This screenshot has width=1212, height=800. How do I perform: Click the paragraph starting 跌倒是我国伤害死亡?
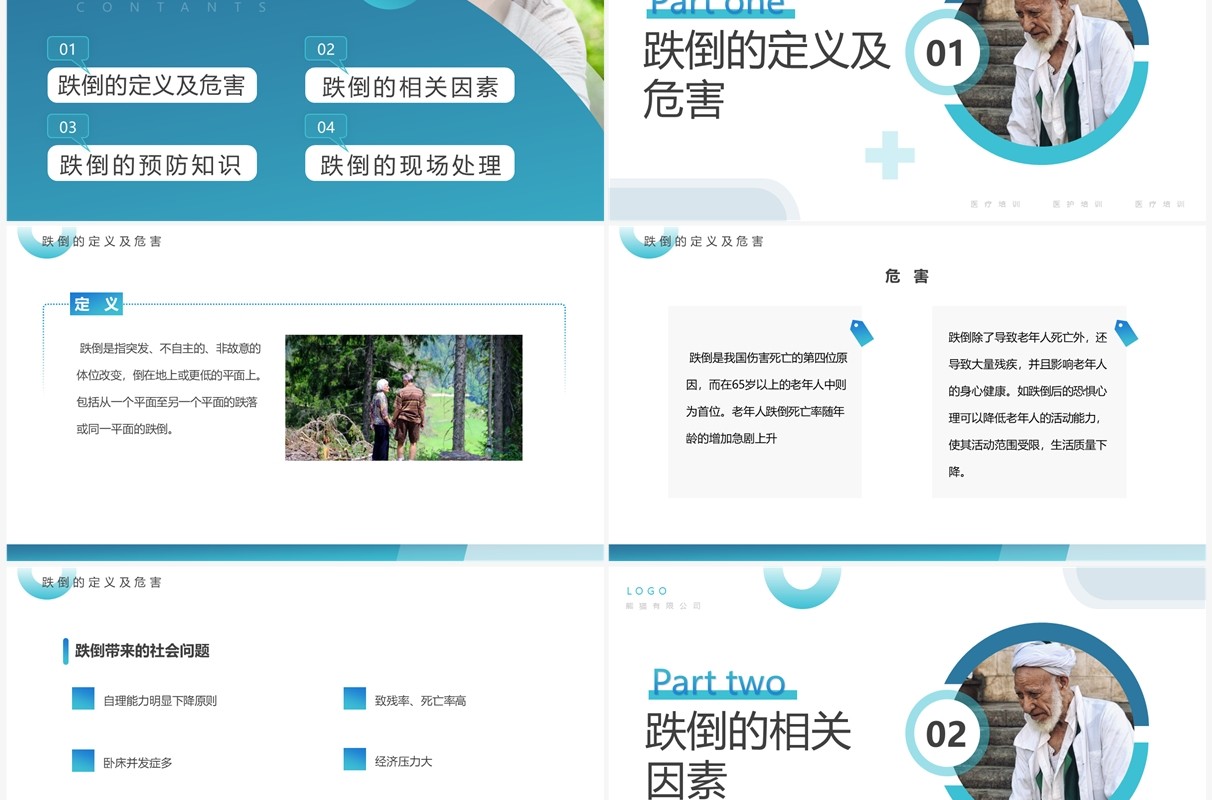pos(766,398)
